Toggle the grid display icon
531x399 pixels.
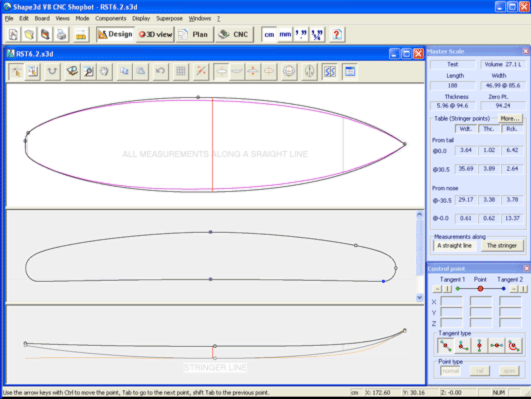[181, 71]
